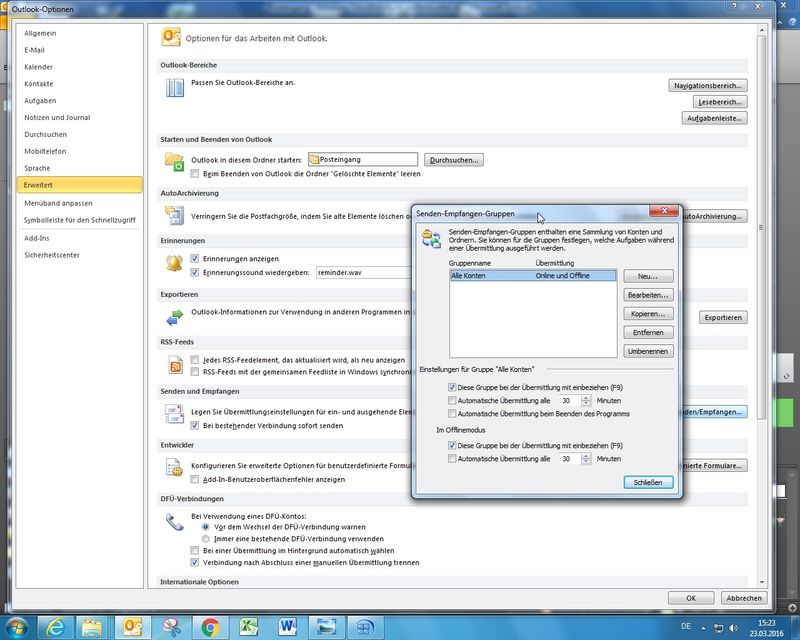
Task: Enable automatic transmission when exiting program
Action: pos(453,413)
